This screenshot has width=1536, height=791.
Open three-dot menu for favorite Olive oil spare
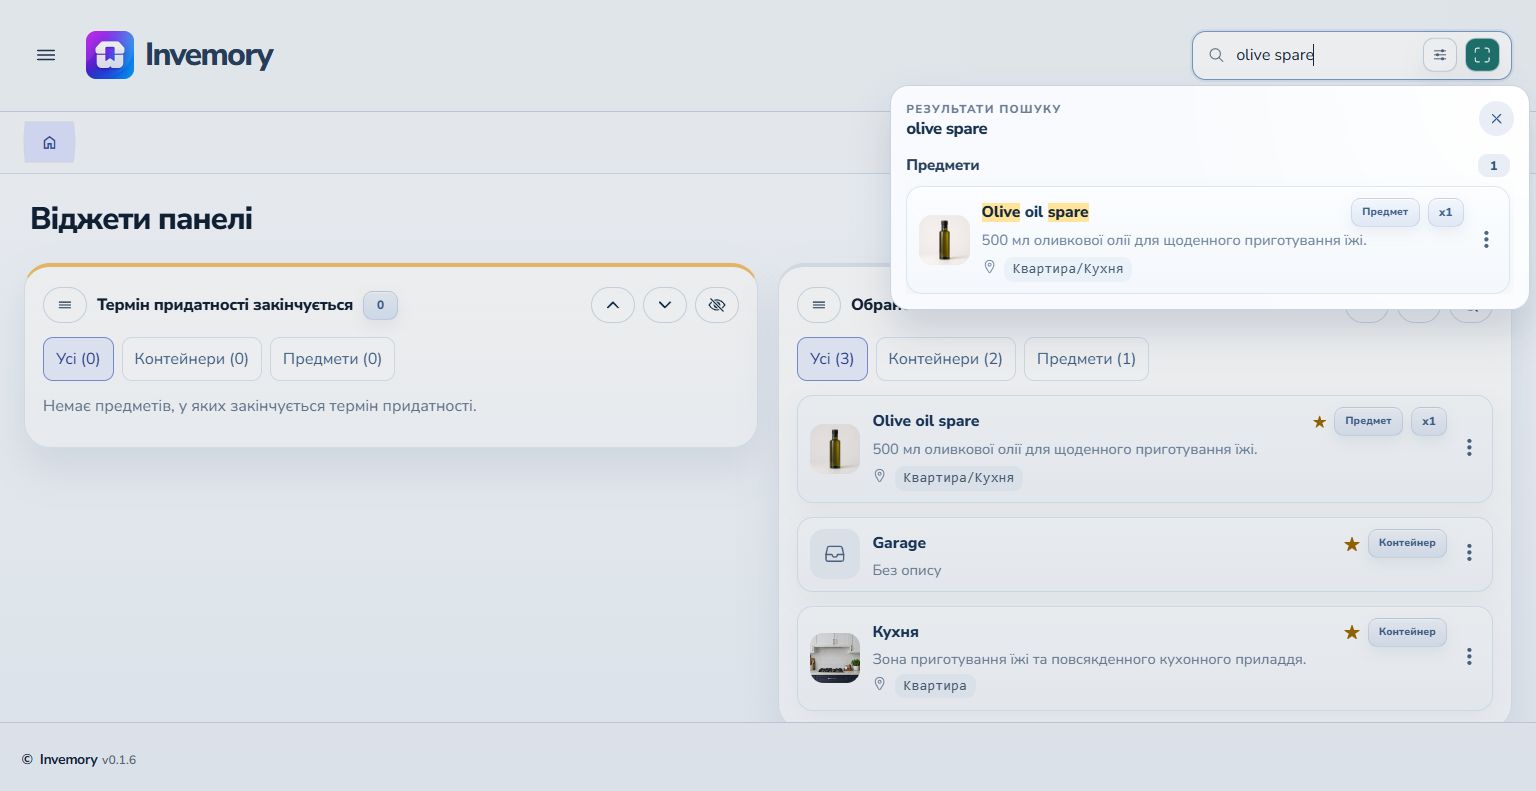point(1469,448)
